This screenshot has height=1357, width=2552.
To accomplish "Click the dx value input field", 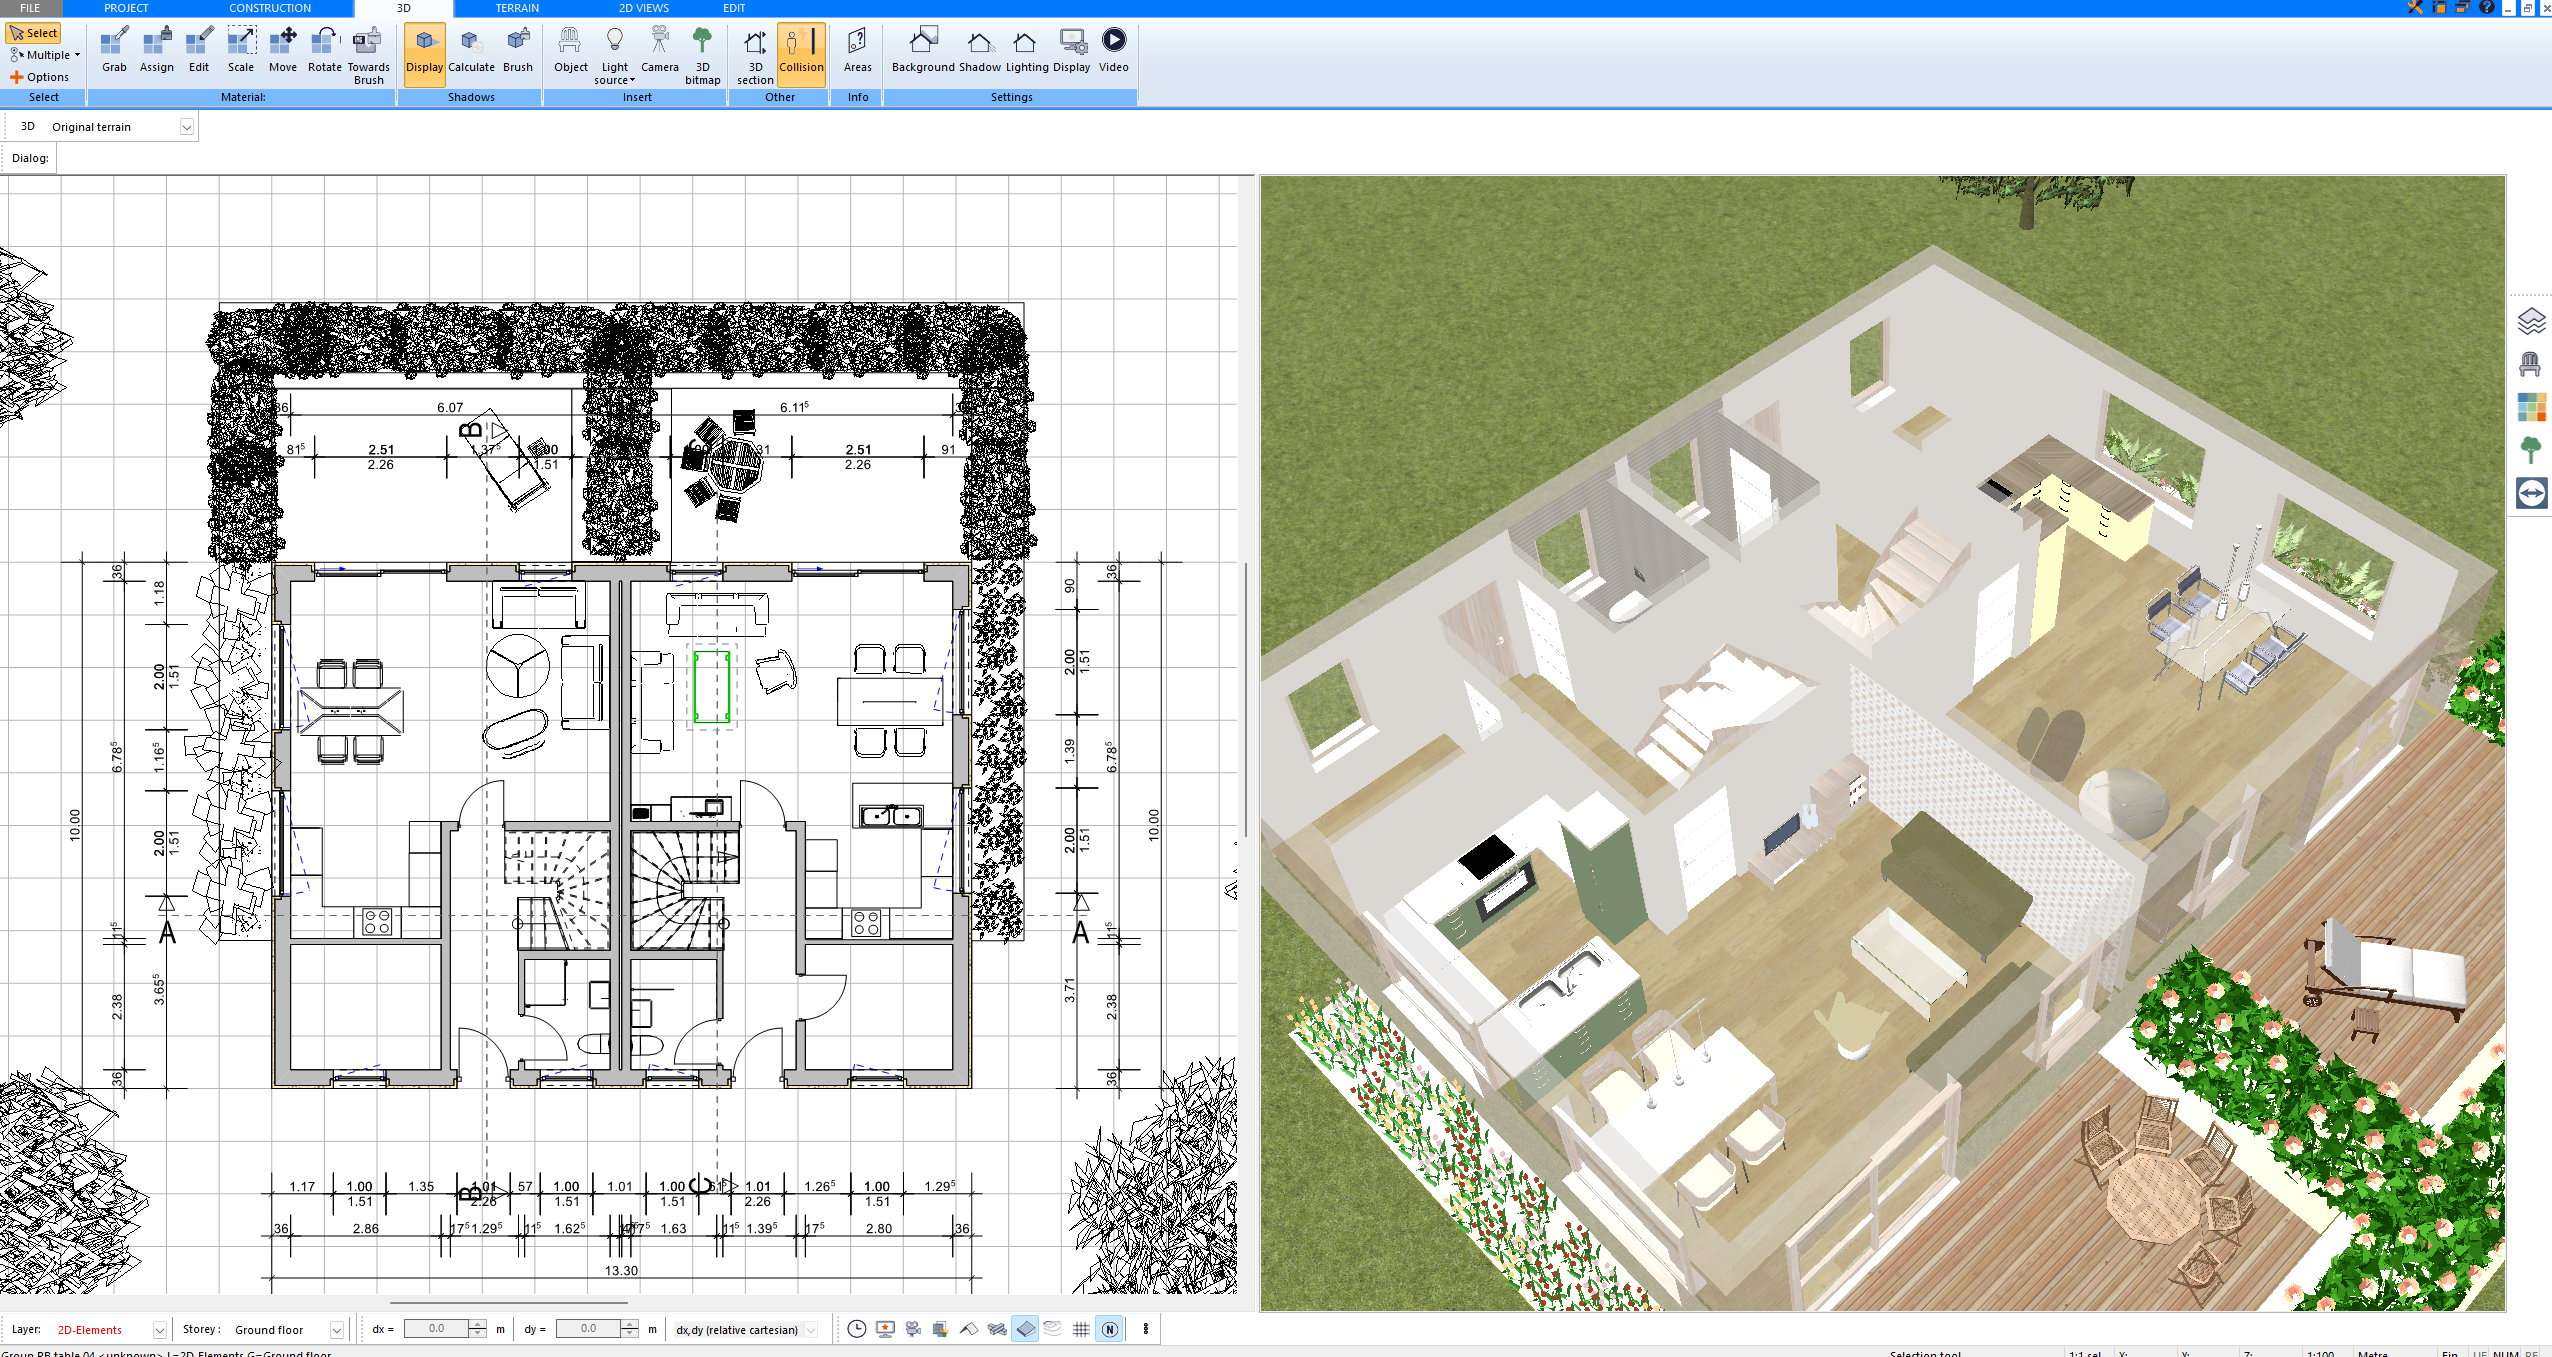I will point(436,1329).
